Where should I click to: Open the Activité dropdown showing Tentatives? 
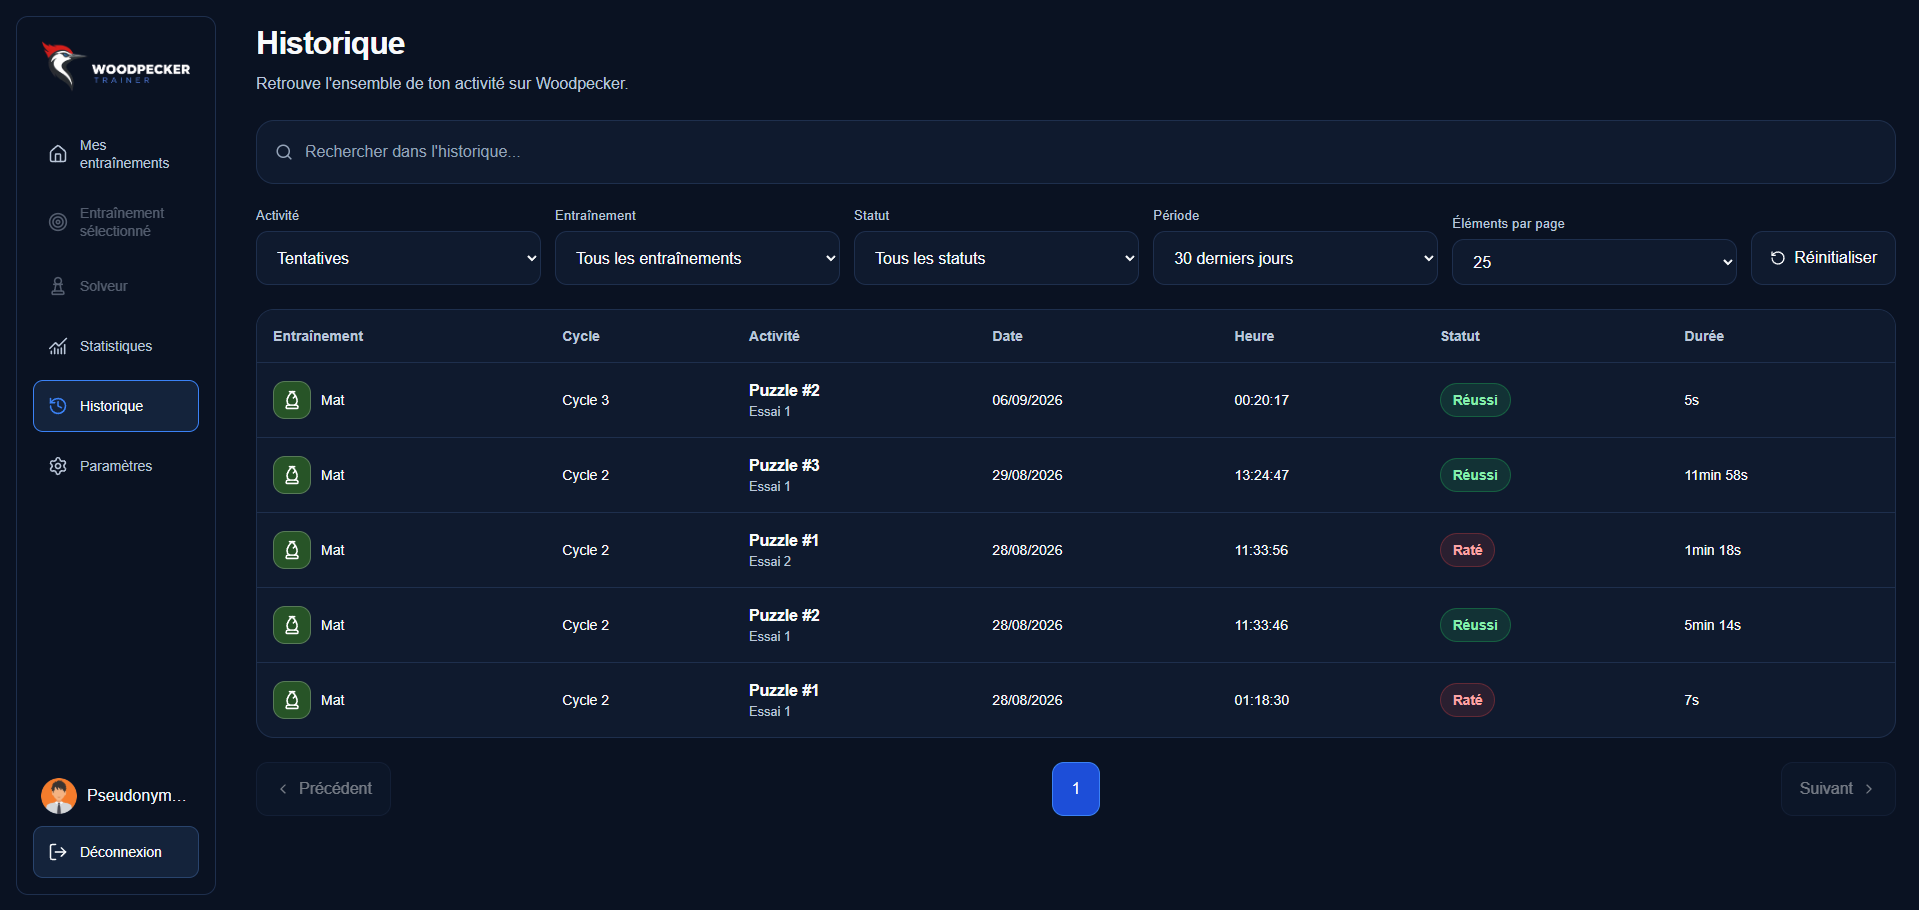click(398, 258)
